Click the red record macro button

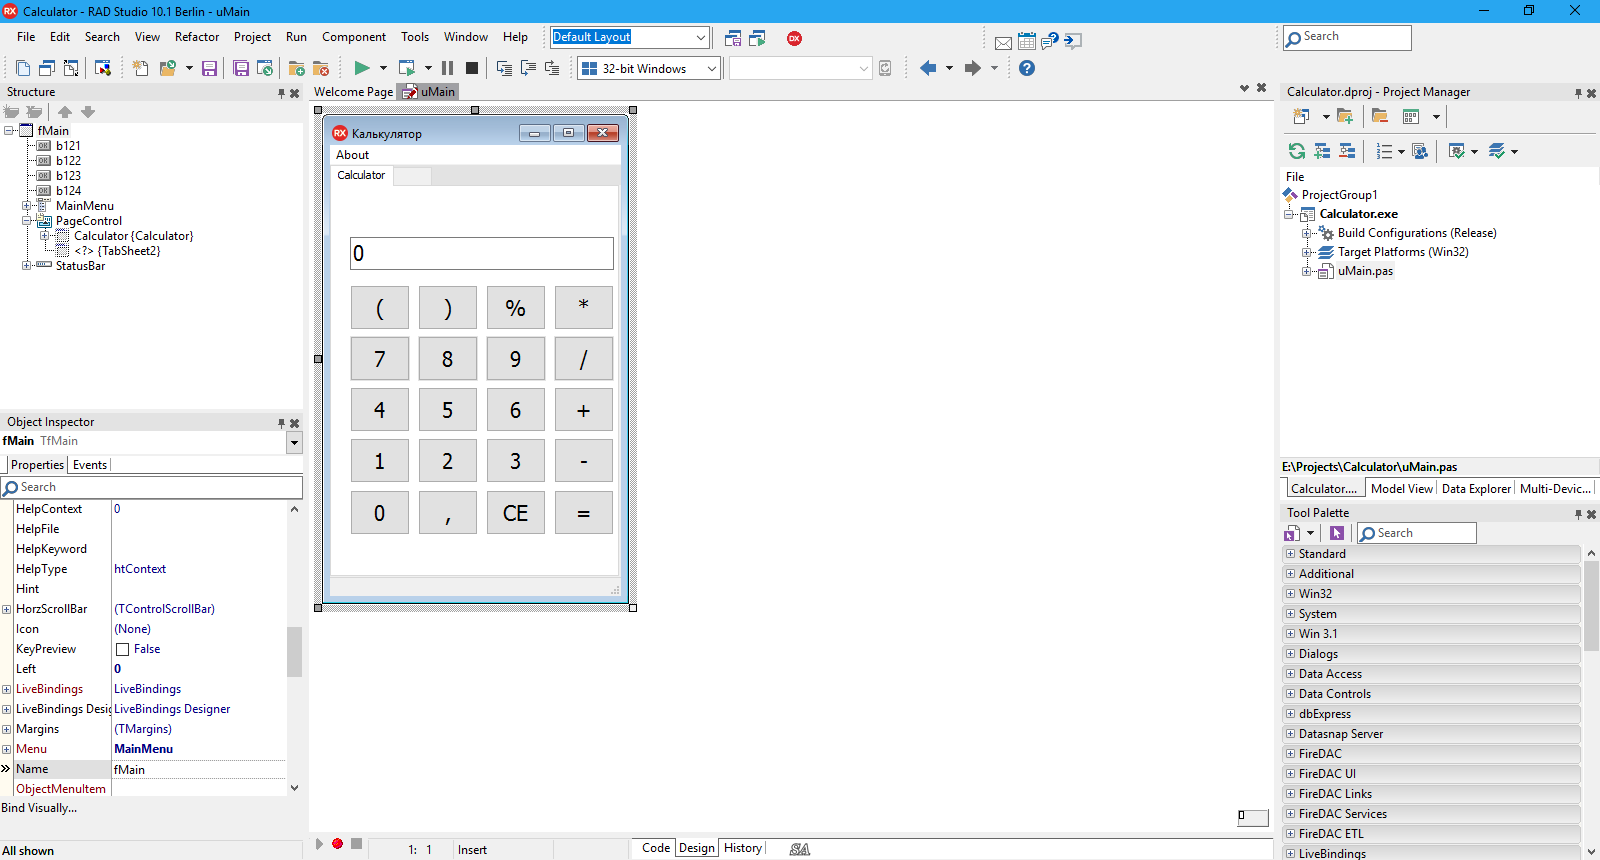pos(338,844)
